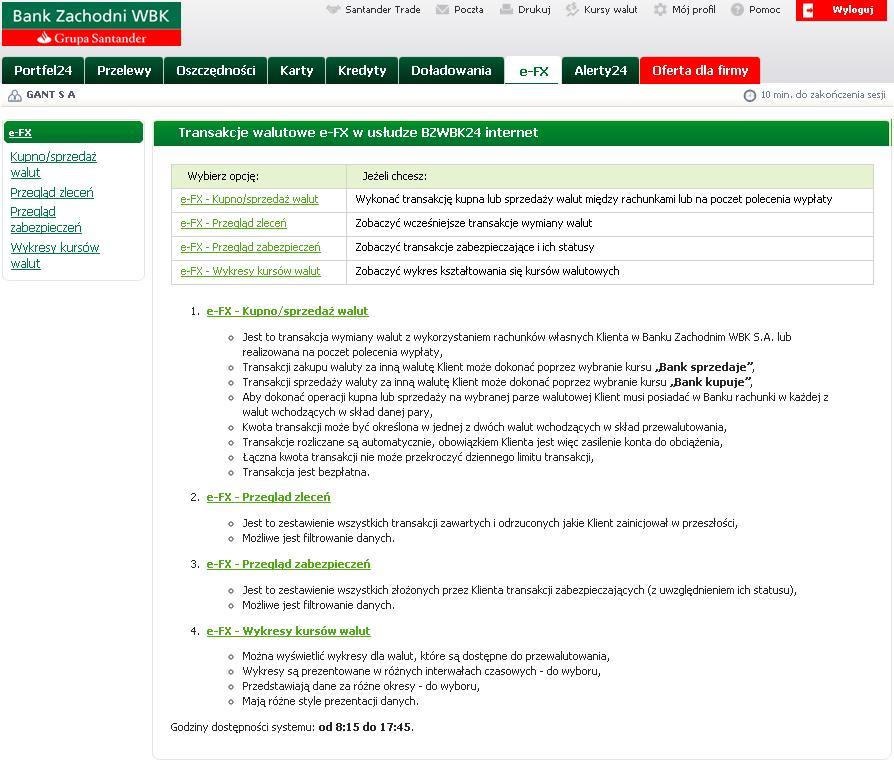Click the Kursy walut currency icon

tap(572, 10)
